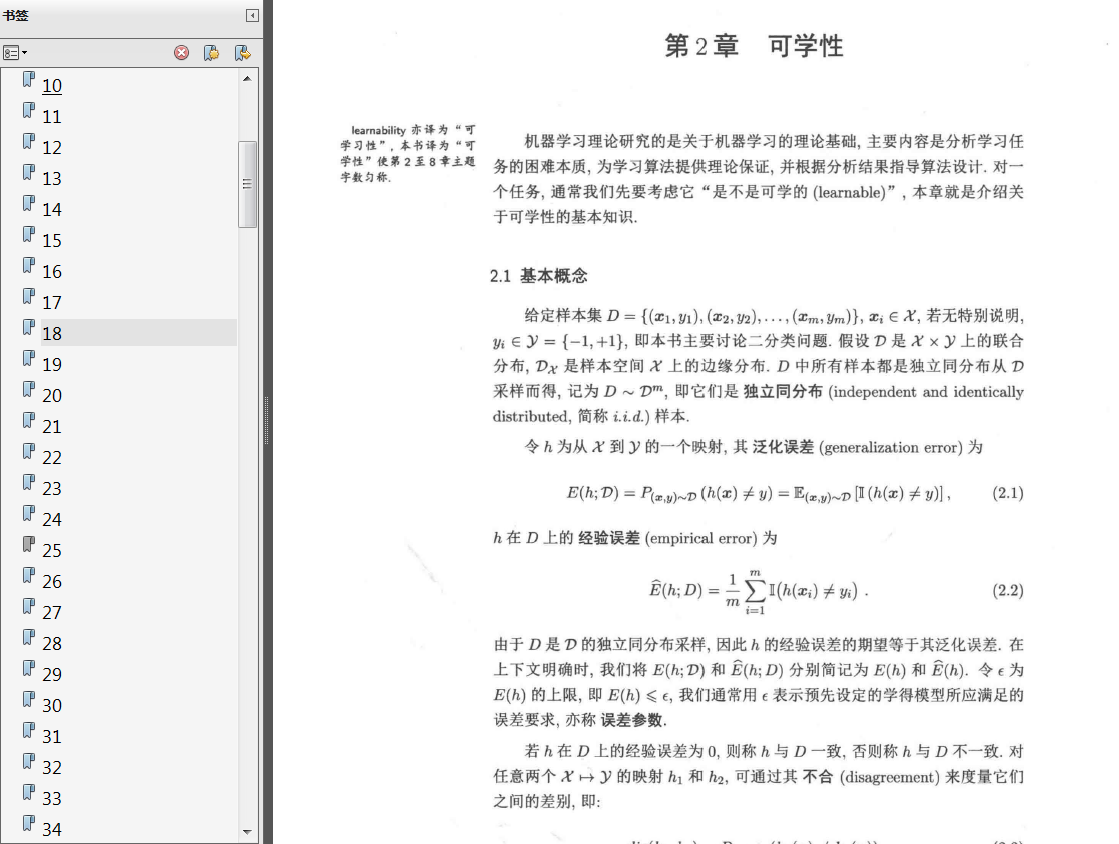Create a new bookmark using the star bookmark icon

point(212,53)
